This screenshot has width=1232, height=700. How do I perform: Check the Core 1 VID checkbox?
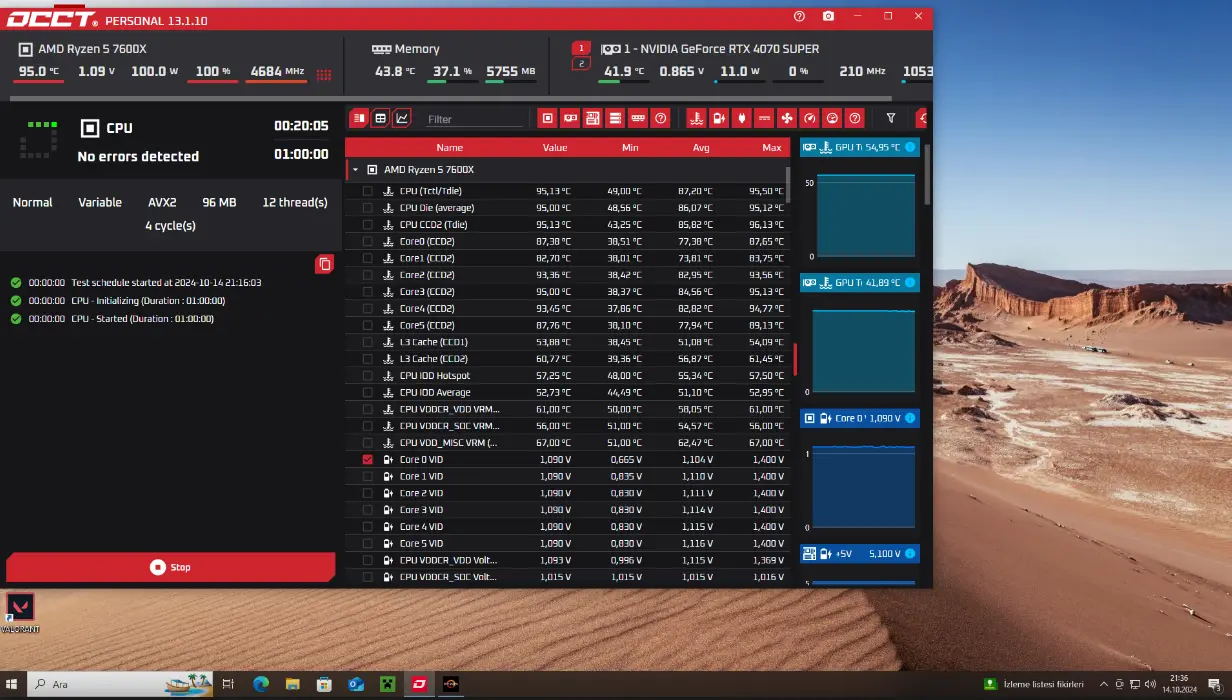pyautogui.click(x=367, y=476)
